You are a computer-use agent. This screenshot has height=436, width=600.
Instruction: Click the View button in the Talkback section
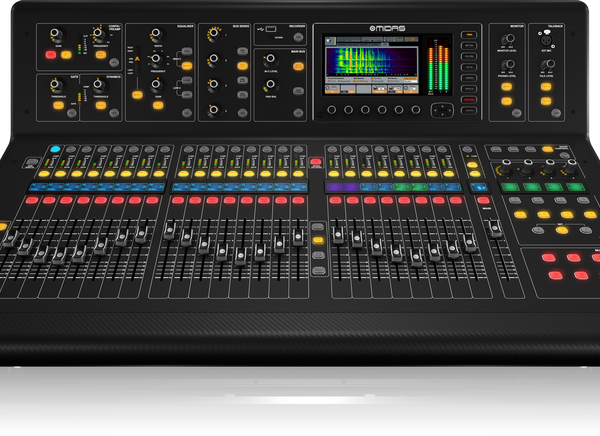tap(556, 113)
